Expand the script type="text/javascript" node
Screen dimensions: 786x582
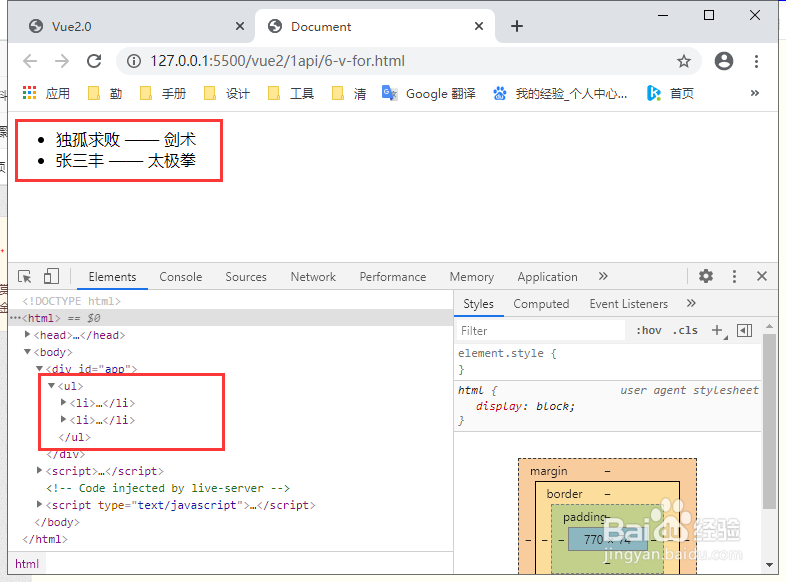pos(40,504)
